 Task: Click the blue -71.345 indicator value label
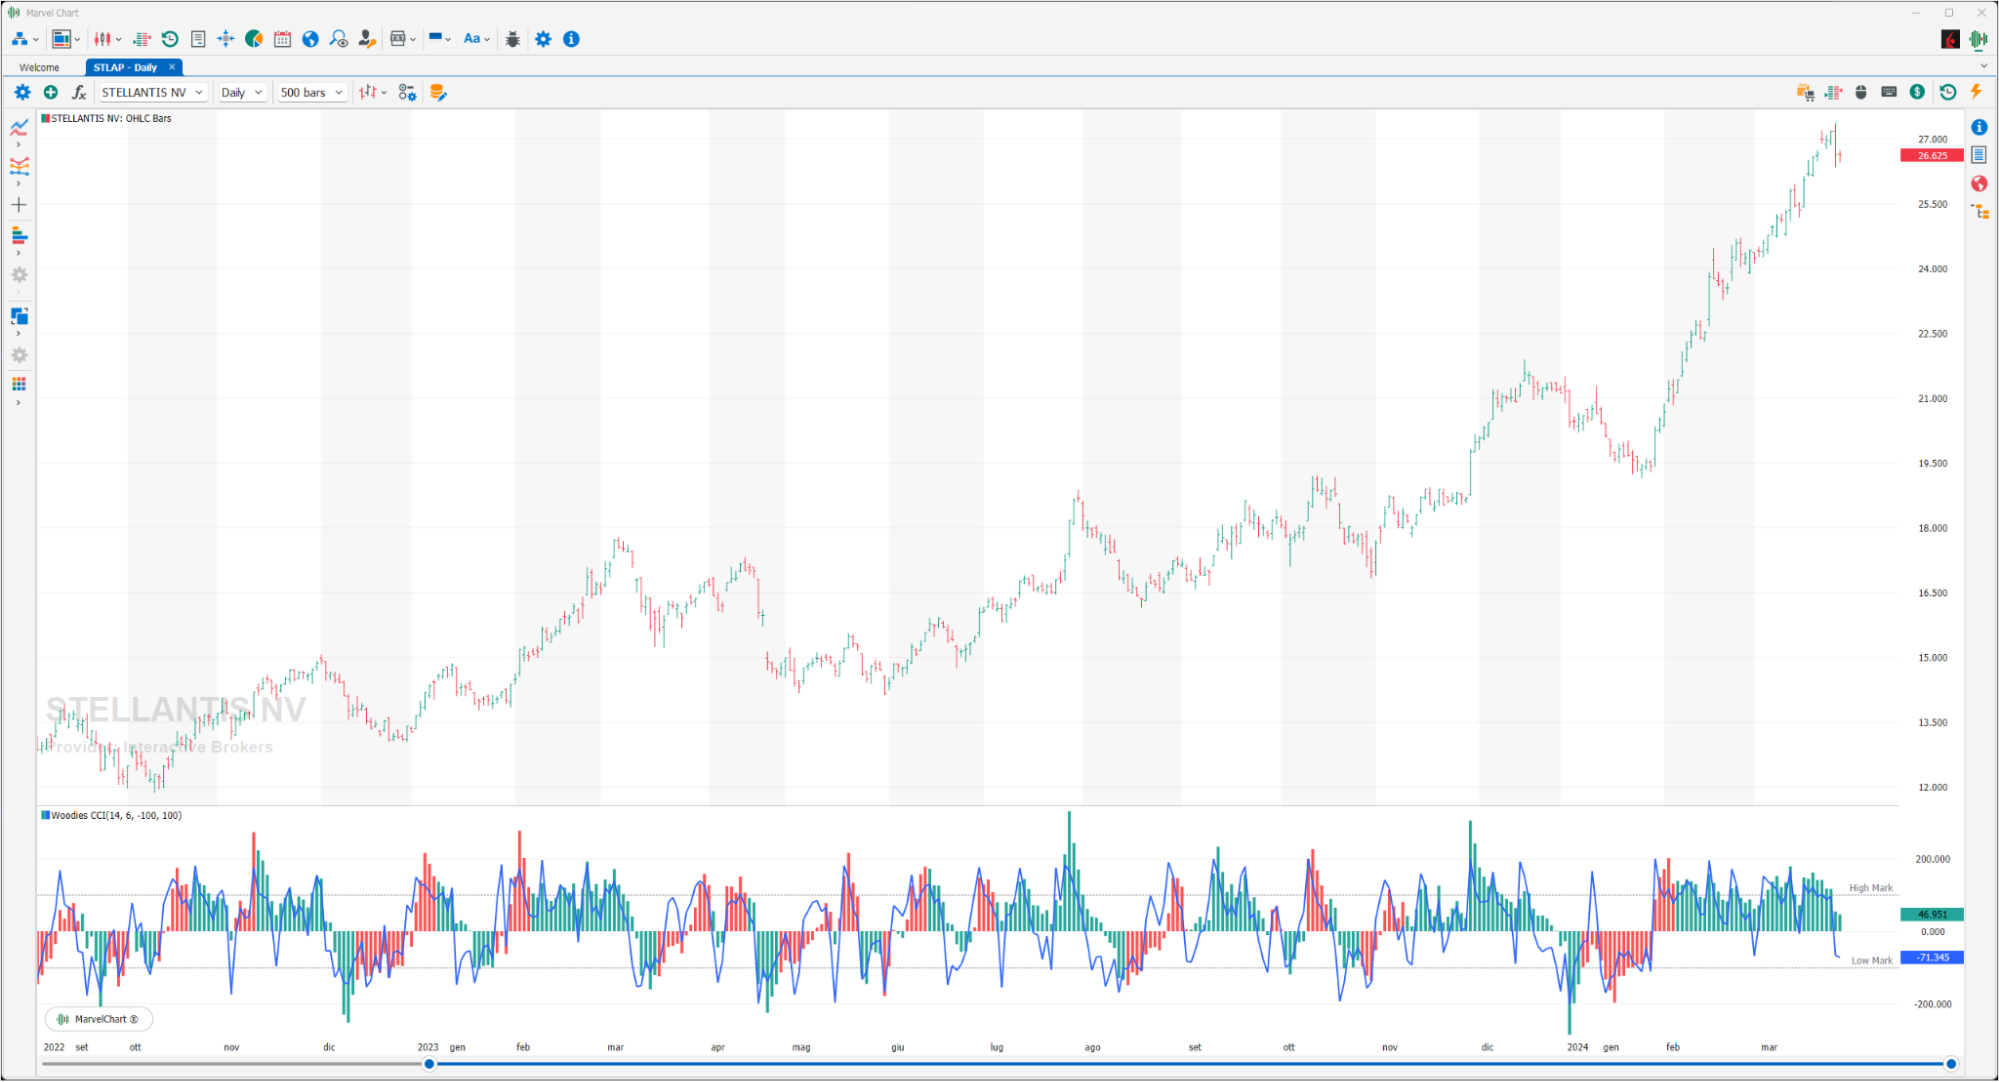[1931, 957]
